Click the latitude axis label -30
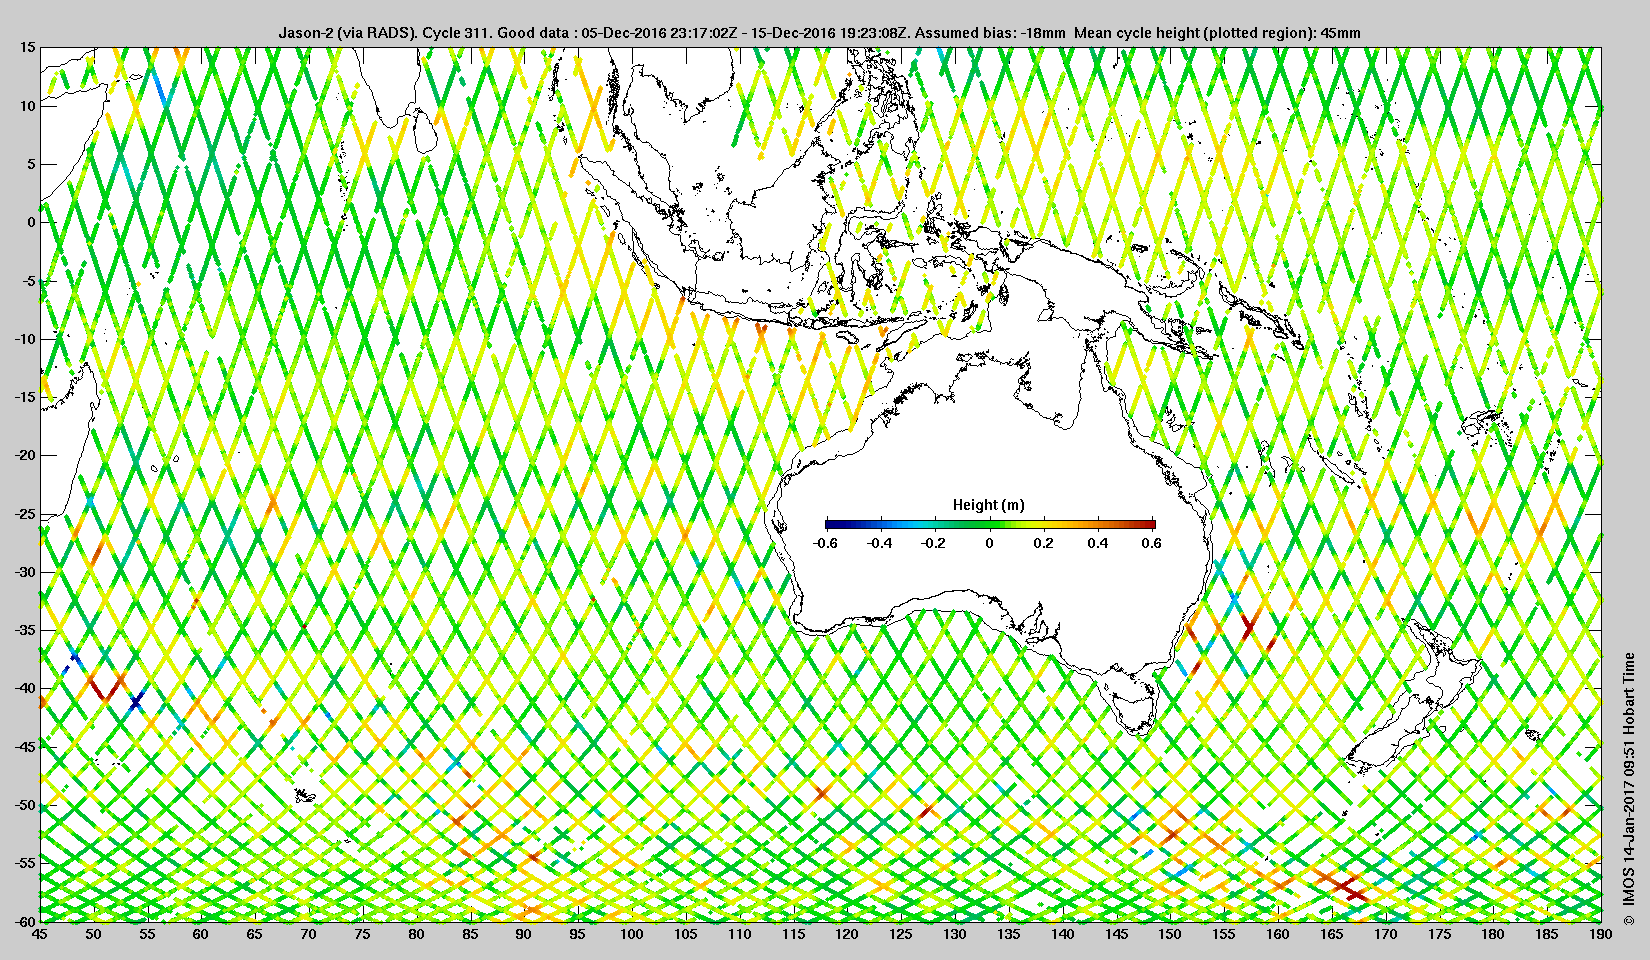The height and width of the screenshot is (960, 1650). (25, 572)
